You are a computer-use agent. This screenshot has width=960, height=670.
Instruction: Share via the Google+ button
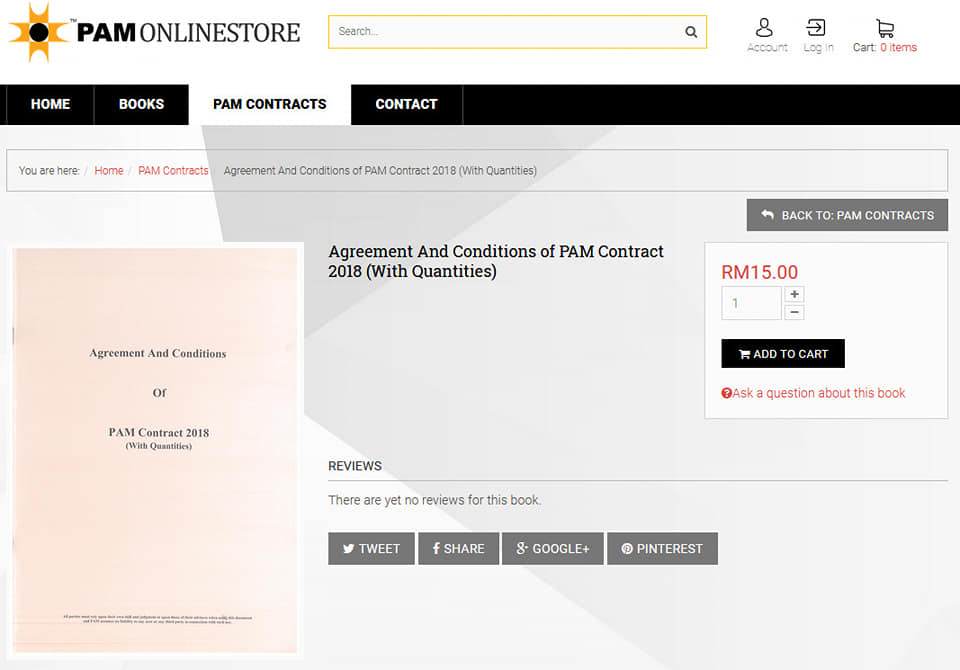(x=552, y=548)
